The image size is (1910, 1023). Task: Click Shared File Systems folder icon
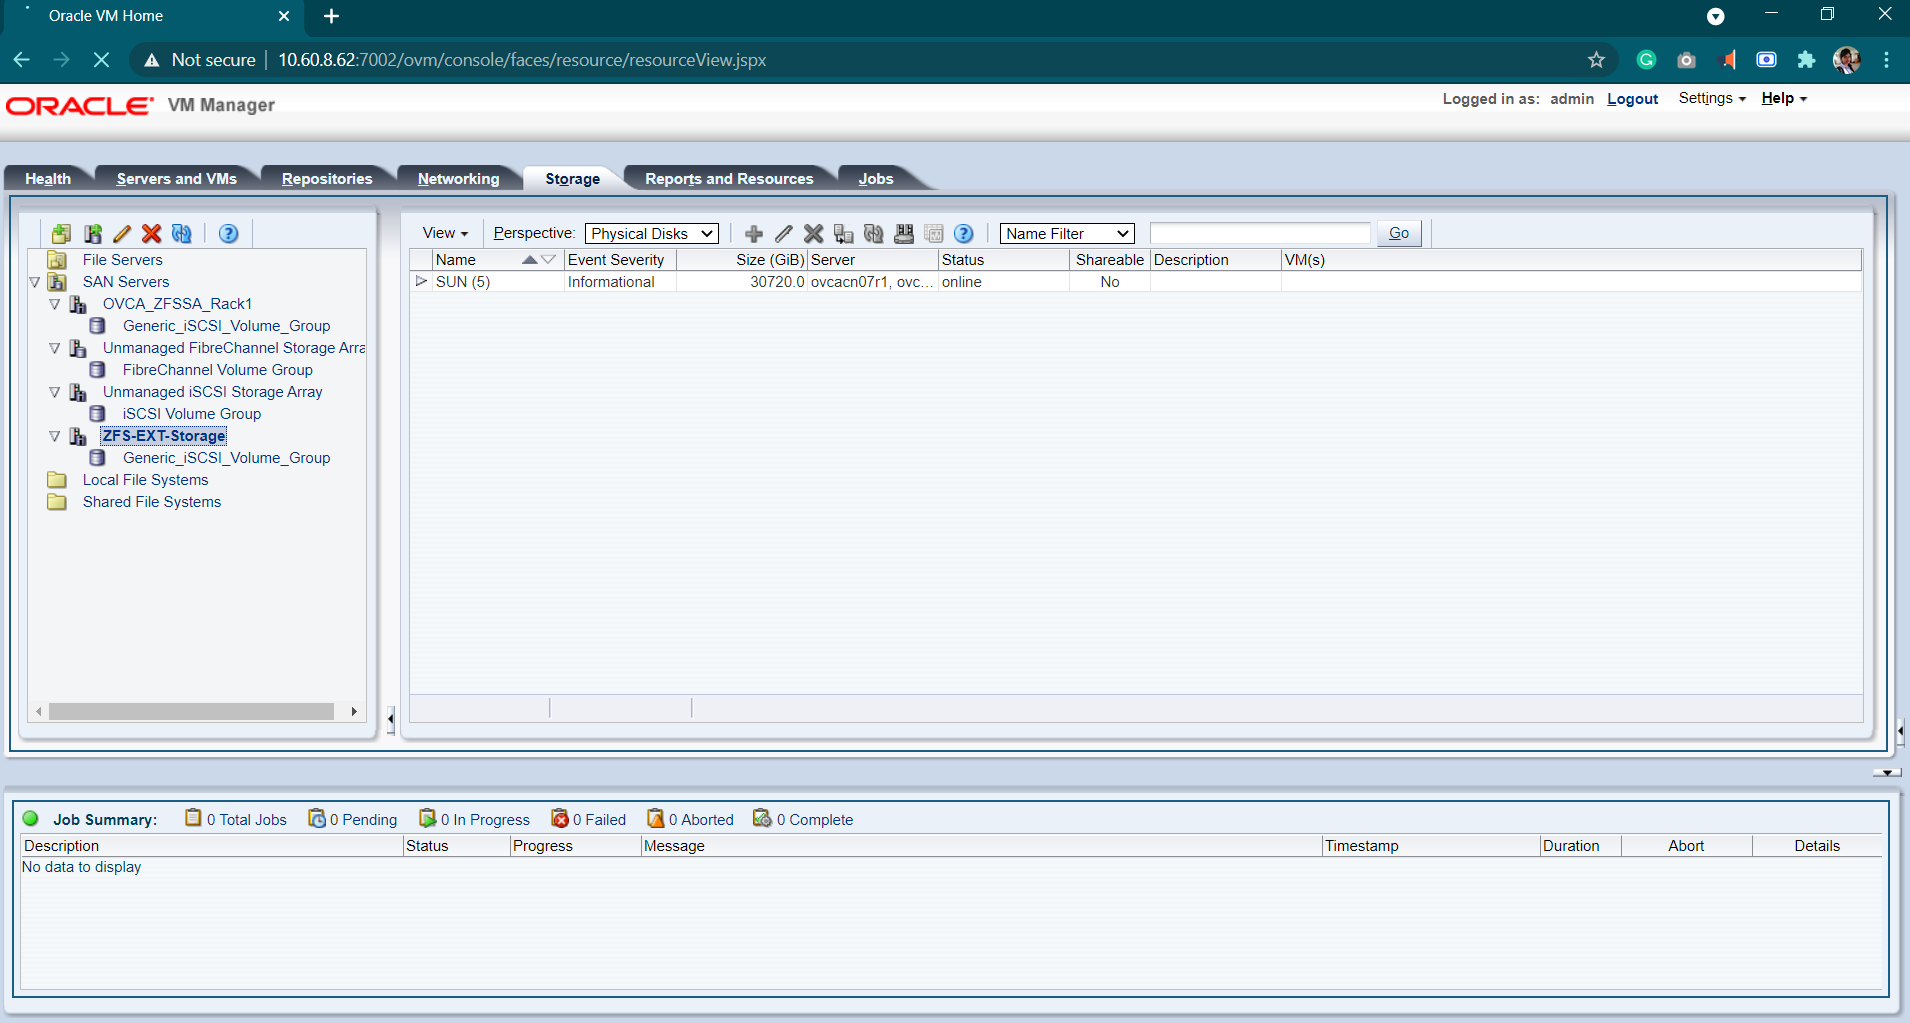click(57, 502)
